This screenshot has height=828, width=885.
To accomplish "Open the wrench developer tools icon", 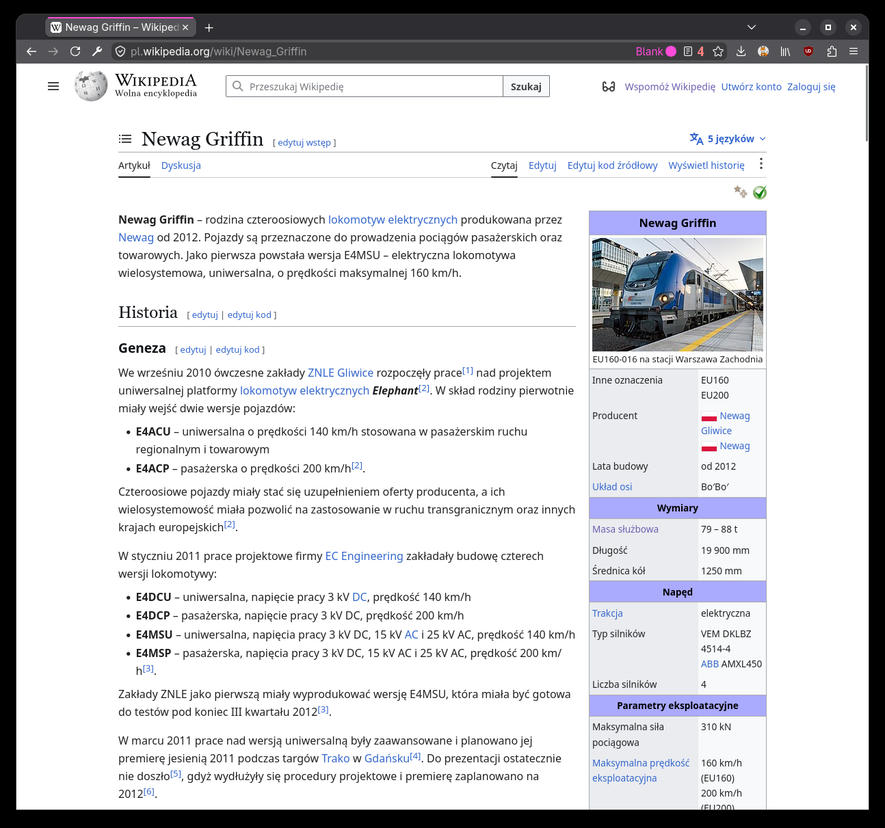I will (97, 51).
